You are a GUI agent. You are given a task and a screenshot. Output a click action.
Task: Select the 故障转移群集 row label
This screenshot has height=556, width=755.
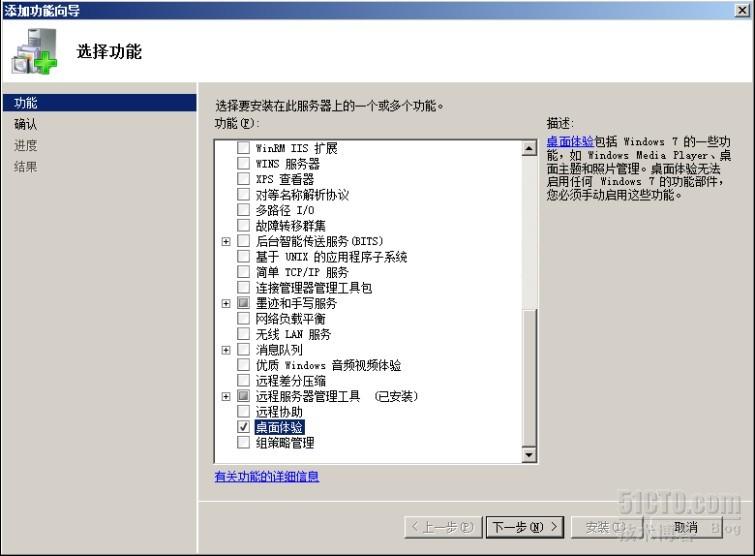(290, 225)
